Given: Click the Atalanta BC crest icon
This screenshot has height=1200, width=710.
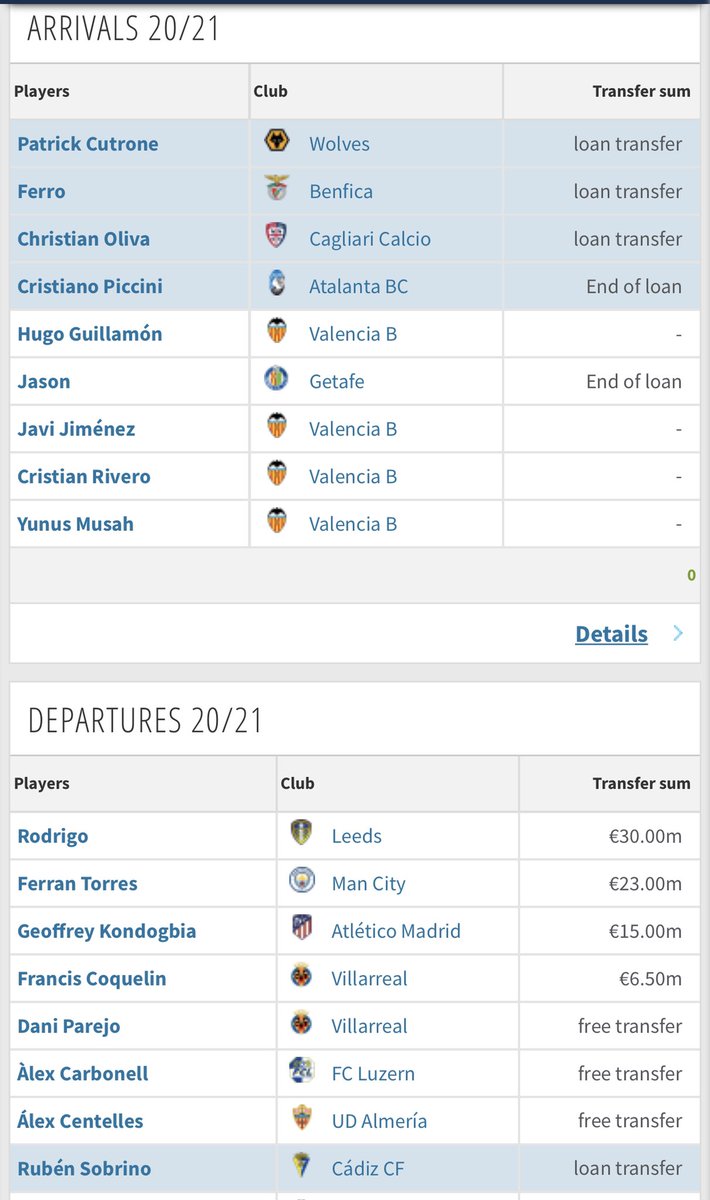Looking at the screenshot, I should click(x=277, y=283).
